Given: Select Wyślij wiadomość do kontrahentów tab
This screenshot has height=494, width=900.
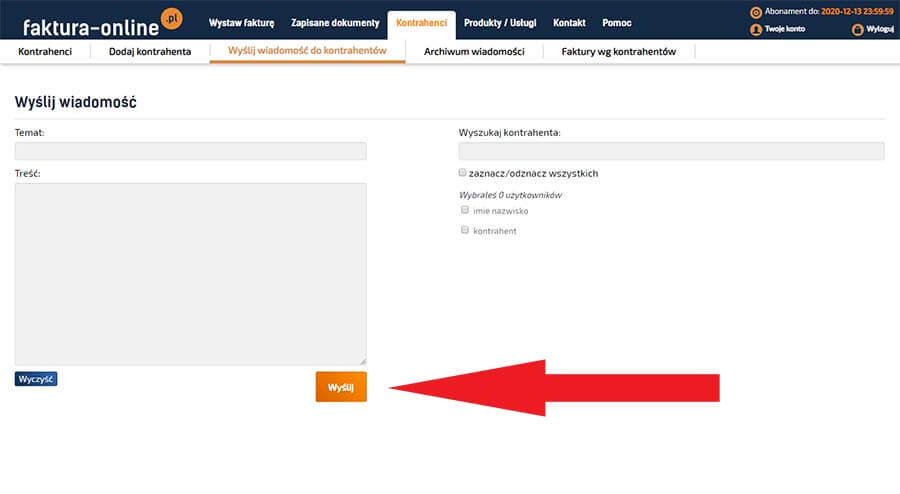Looking at the screenshot, I should [307, 50].
